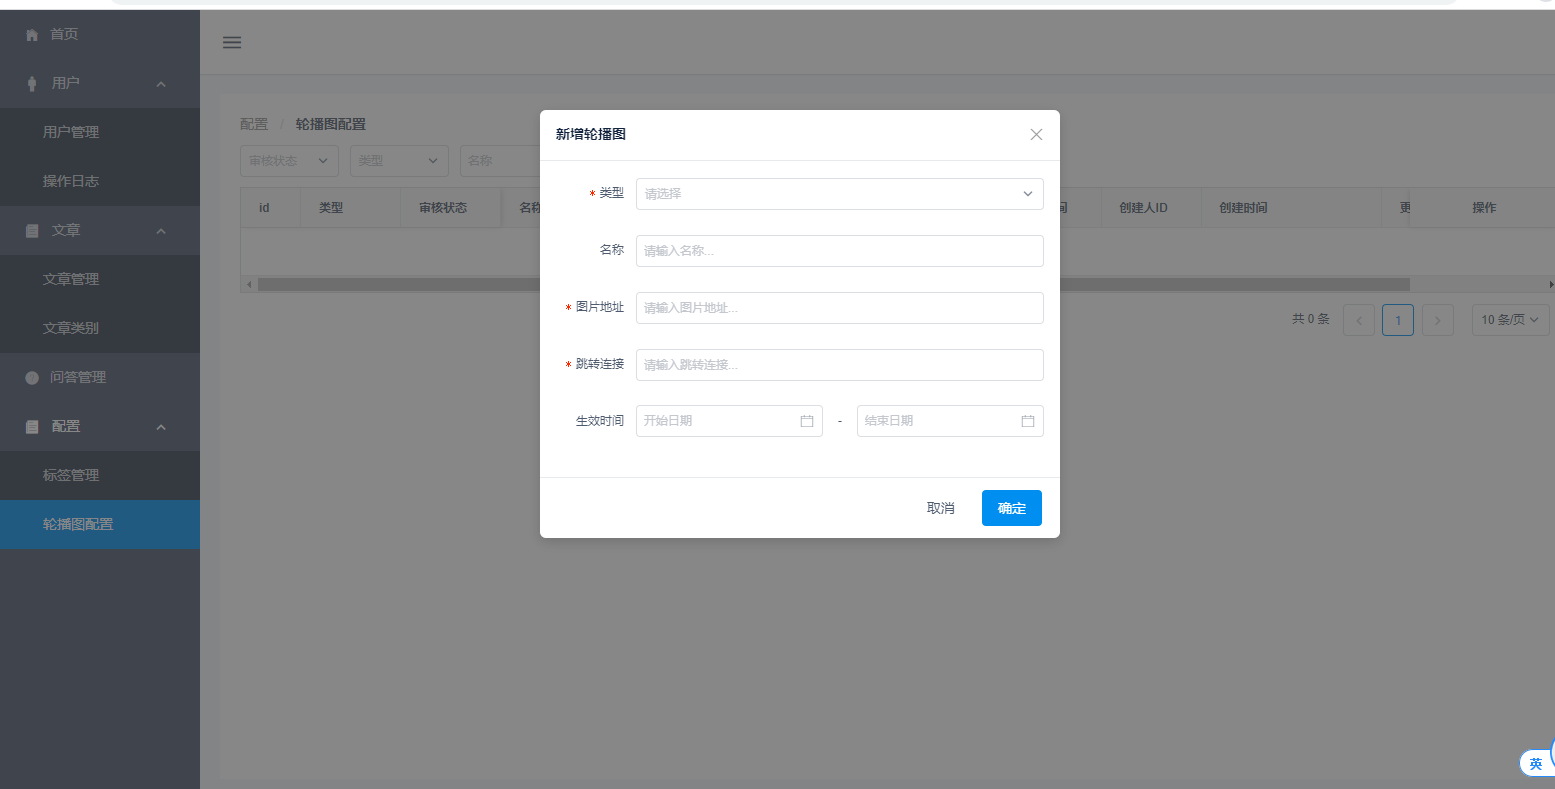The image size is (1555, 789).
Task: Click the icon beside 配置 in sidebar
Action: pos(32,426)
